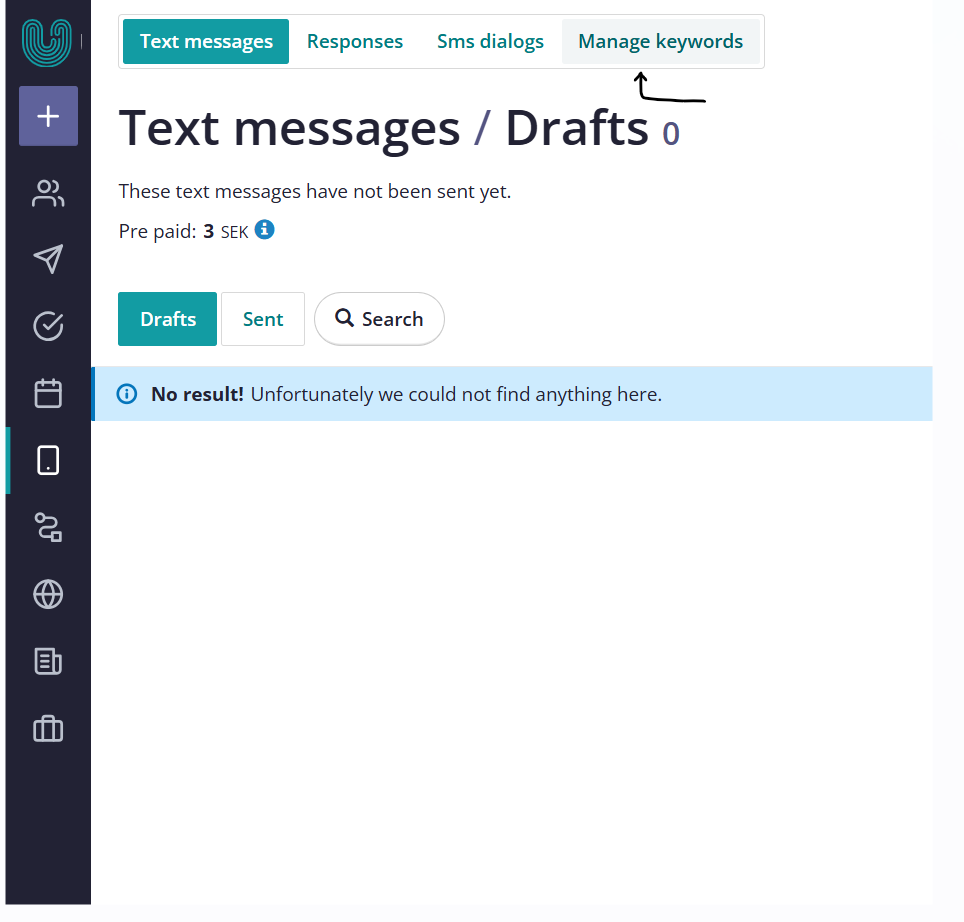The height and width of the screenshot is (922, 964).
Task: Click the "Pre paid: 3 SEK" balance text
Action: (183, 232)
